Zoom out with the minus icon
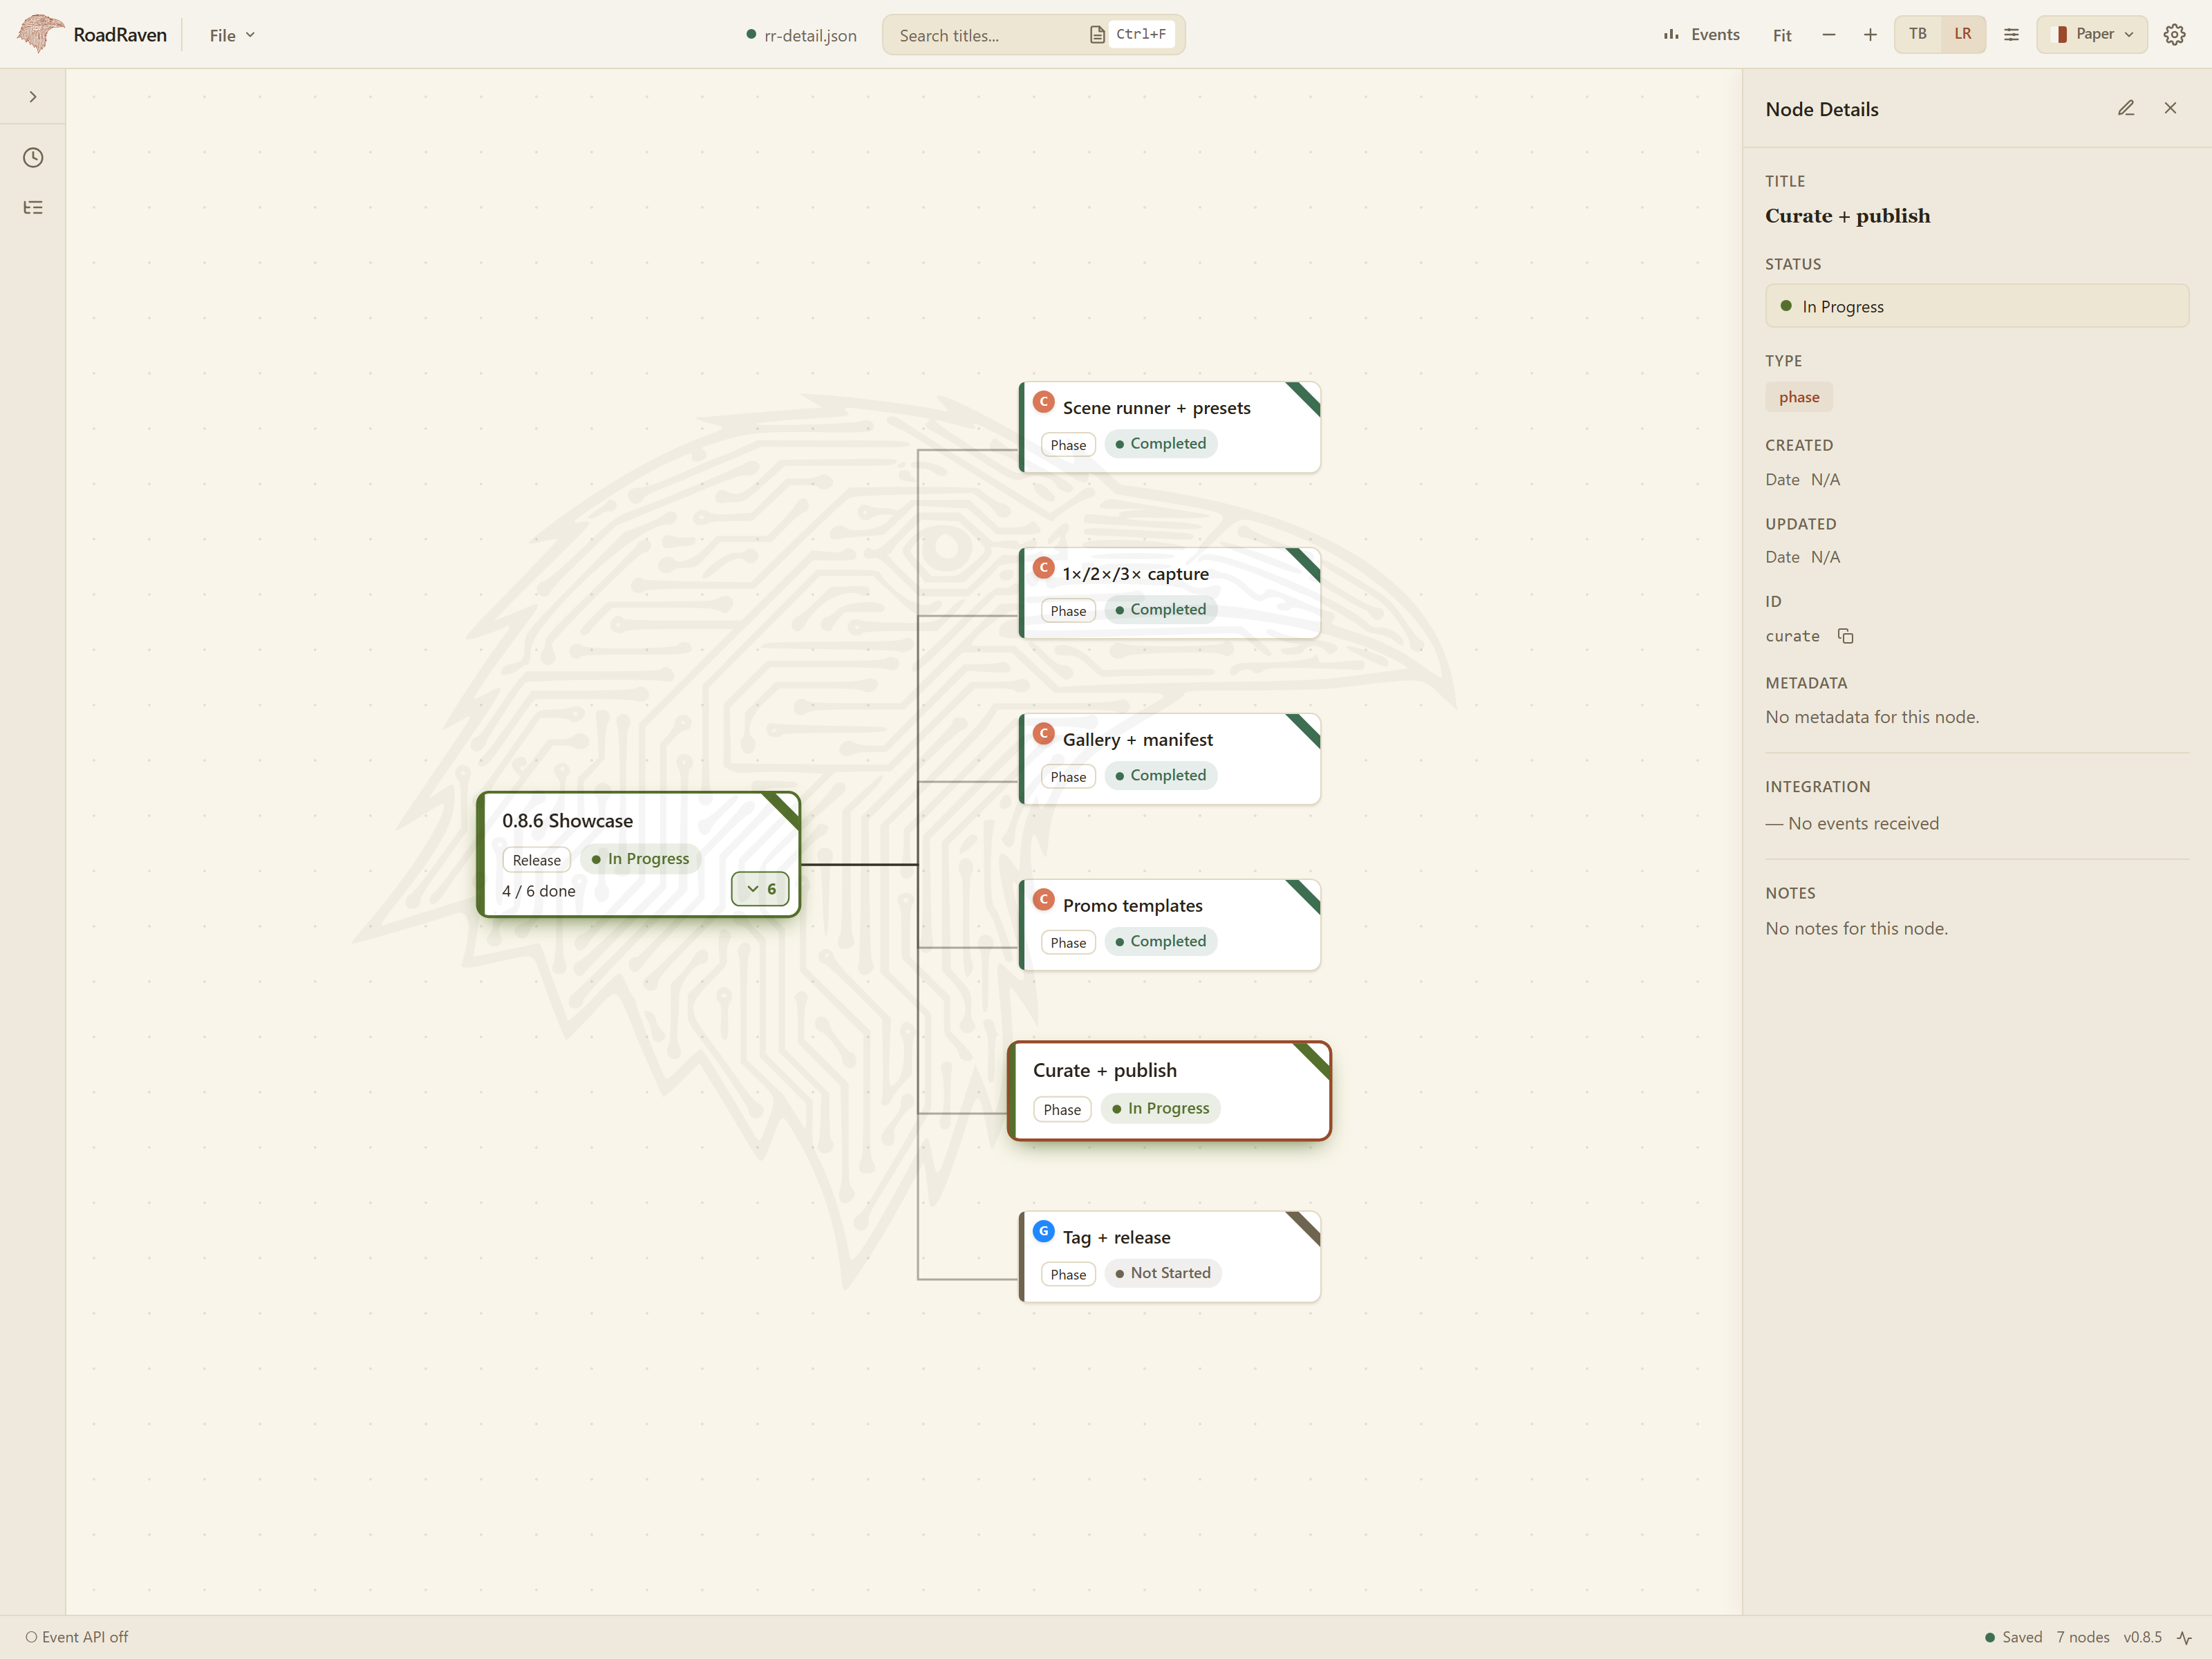 point(1829,35)
